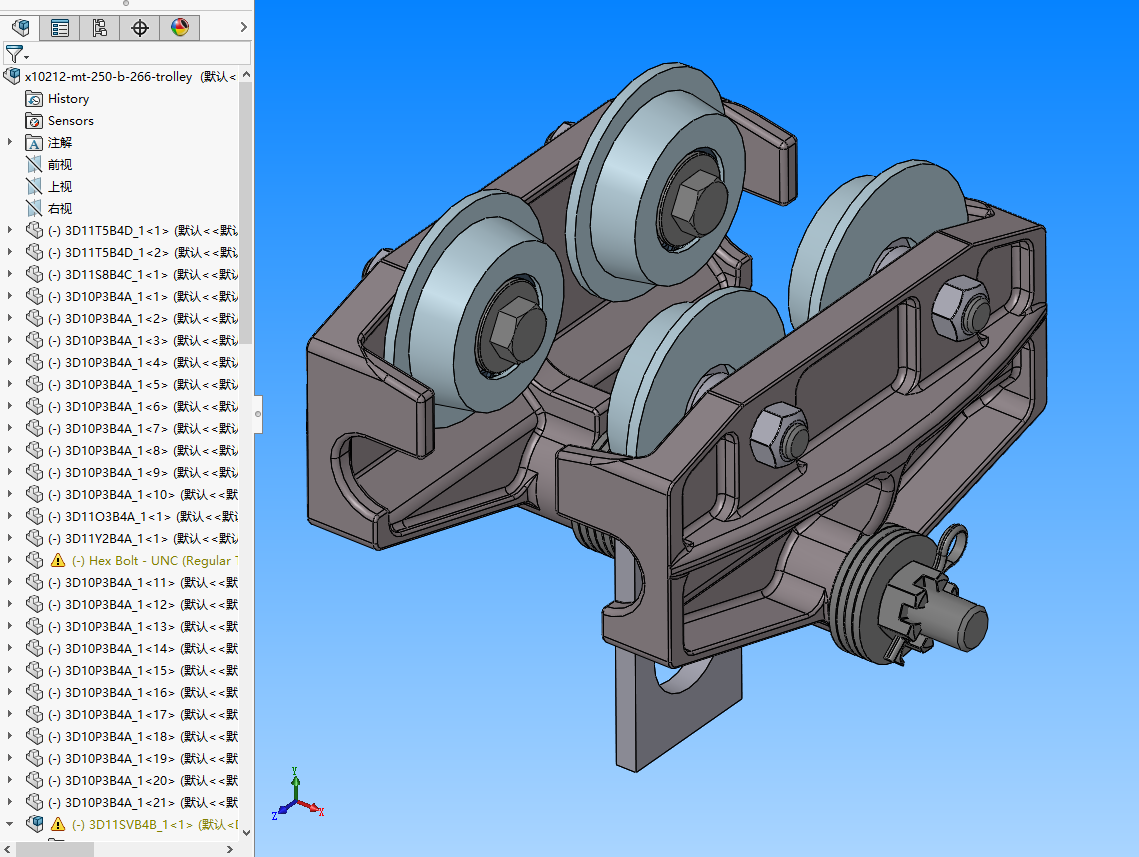Click the History label in the tree
The height and width of the screenshot is (857, 1139).
pos(68,99)
